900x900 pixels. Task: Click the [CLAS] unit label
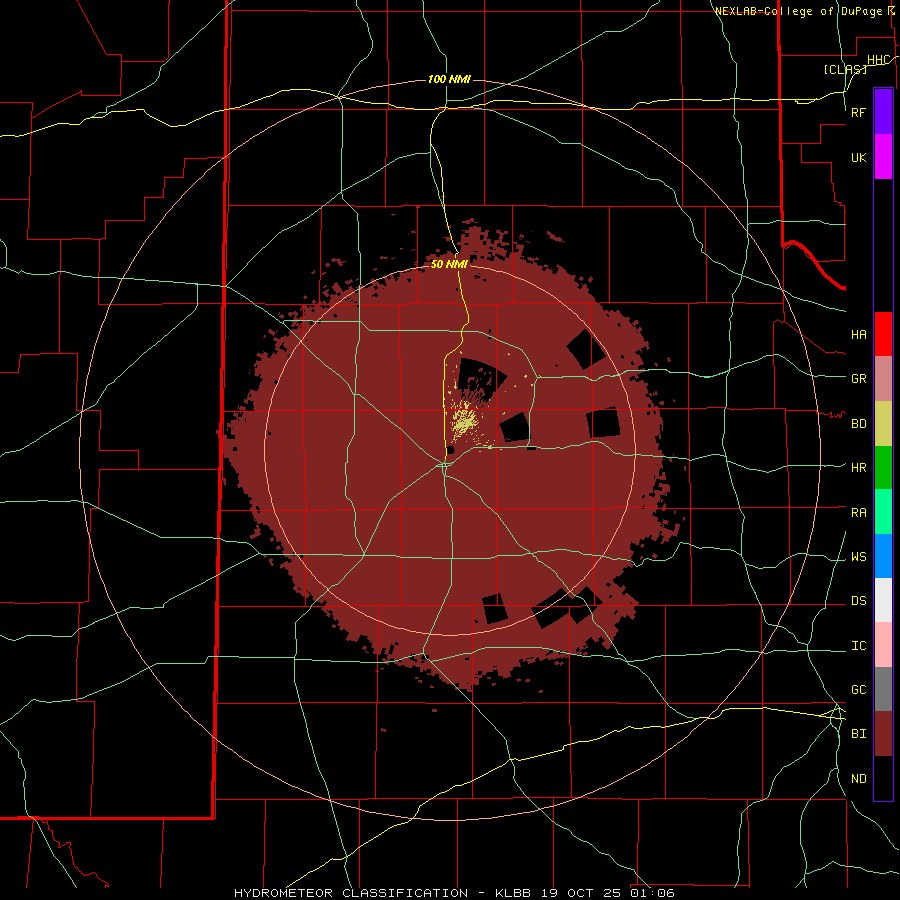[845, 69]
